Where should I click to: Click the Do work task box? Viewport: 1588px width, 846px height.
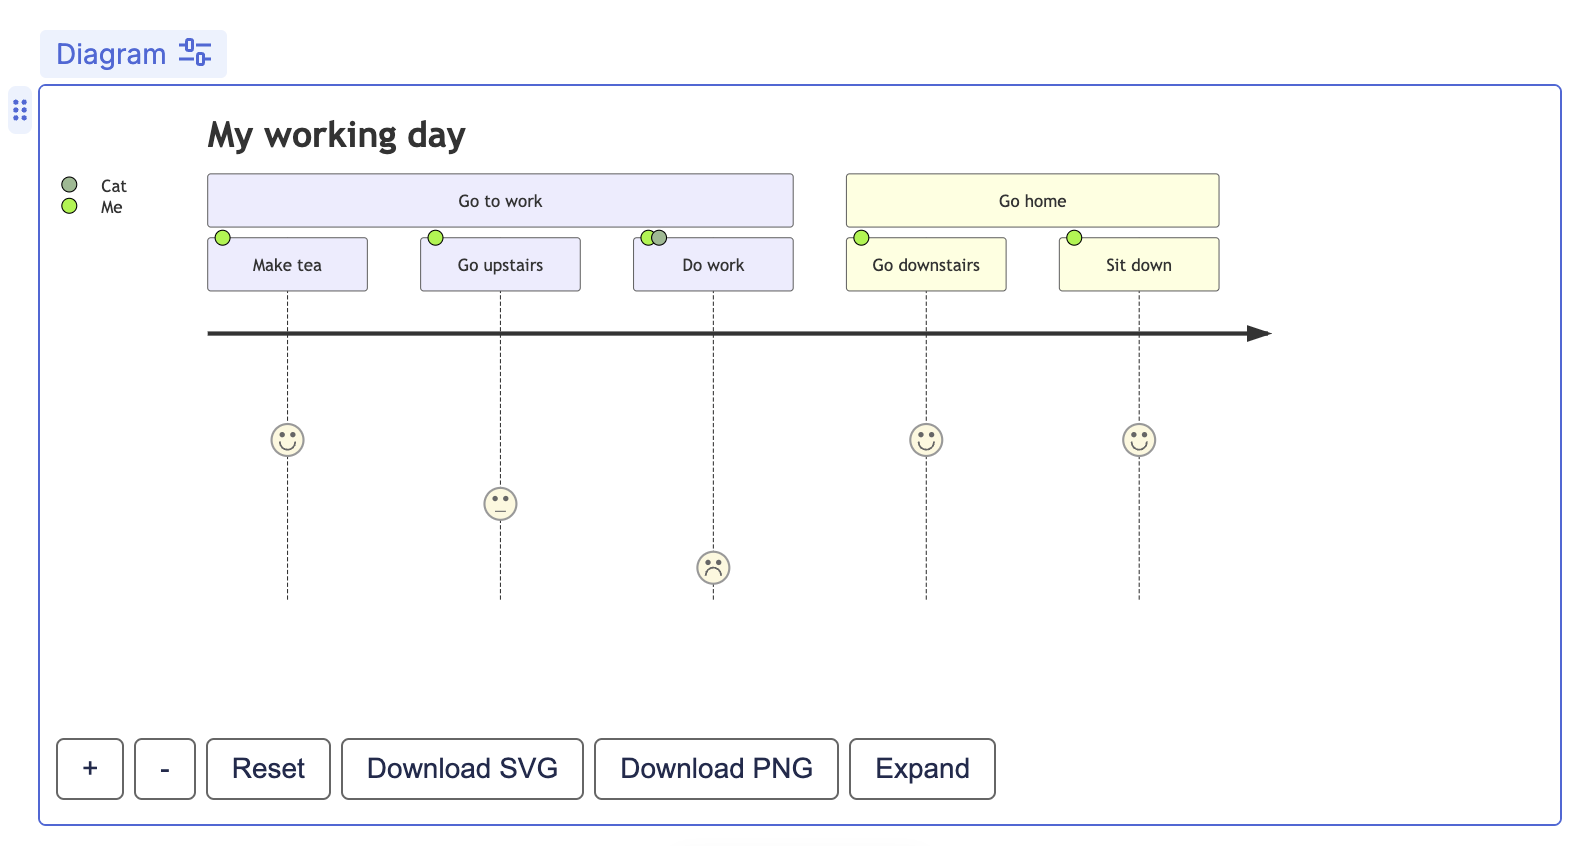coord(713,266)
